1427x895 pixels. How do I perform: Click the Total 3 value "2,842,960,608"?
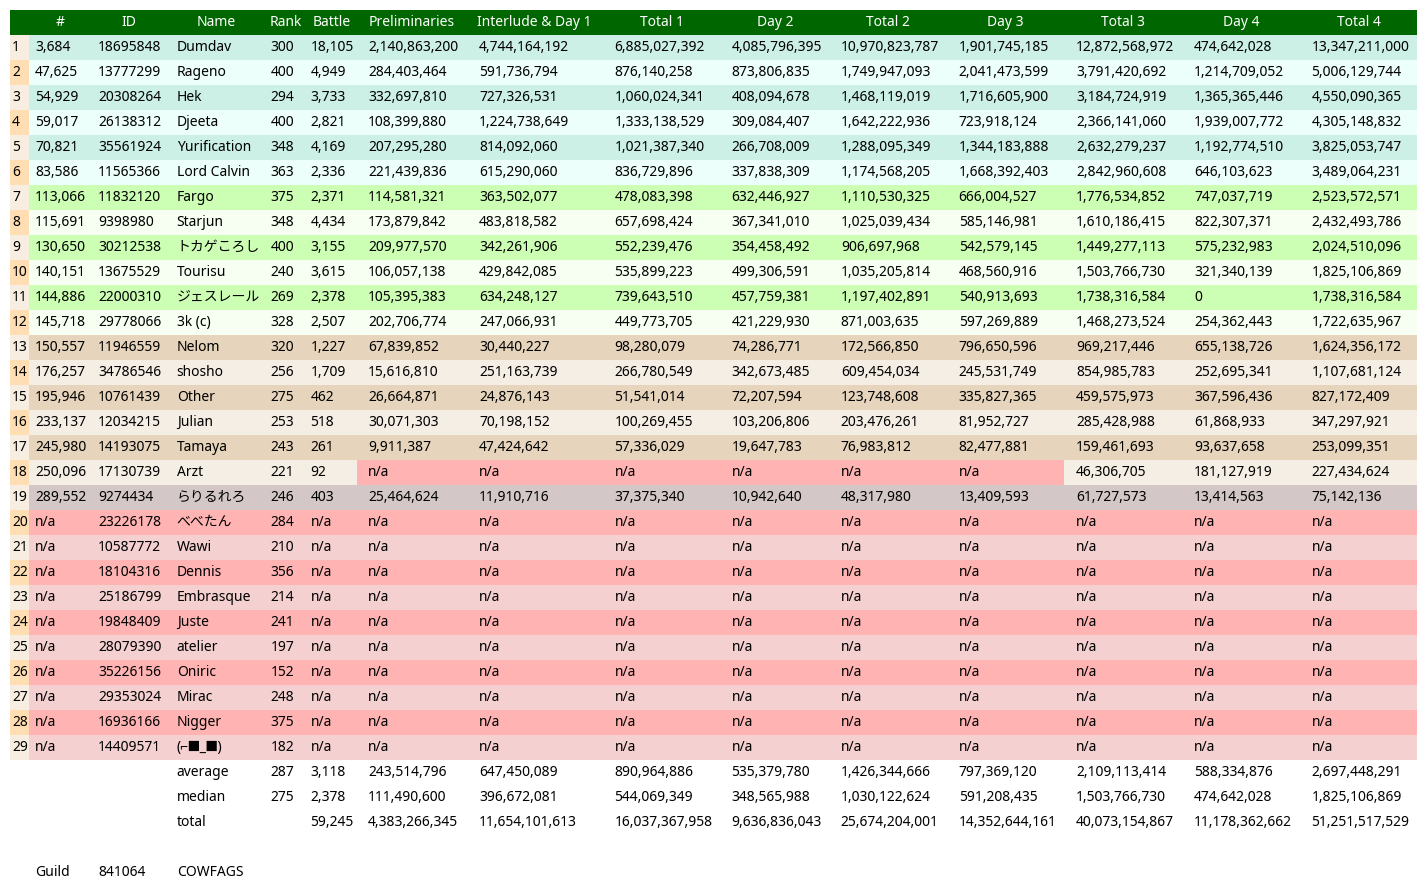point(1121,171)
